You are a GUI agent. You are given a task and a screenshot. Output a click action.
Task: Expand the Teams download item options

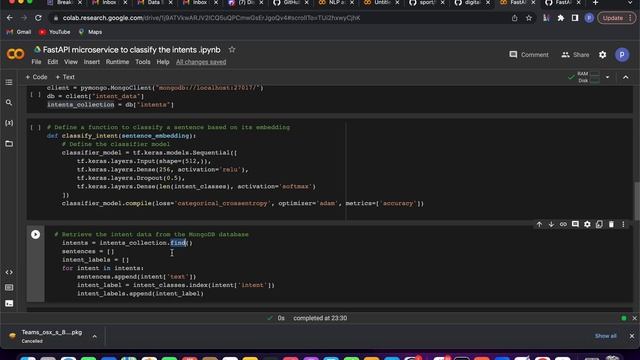[94, 336]
